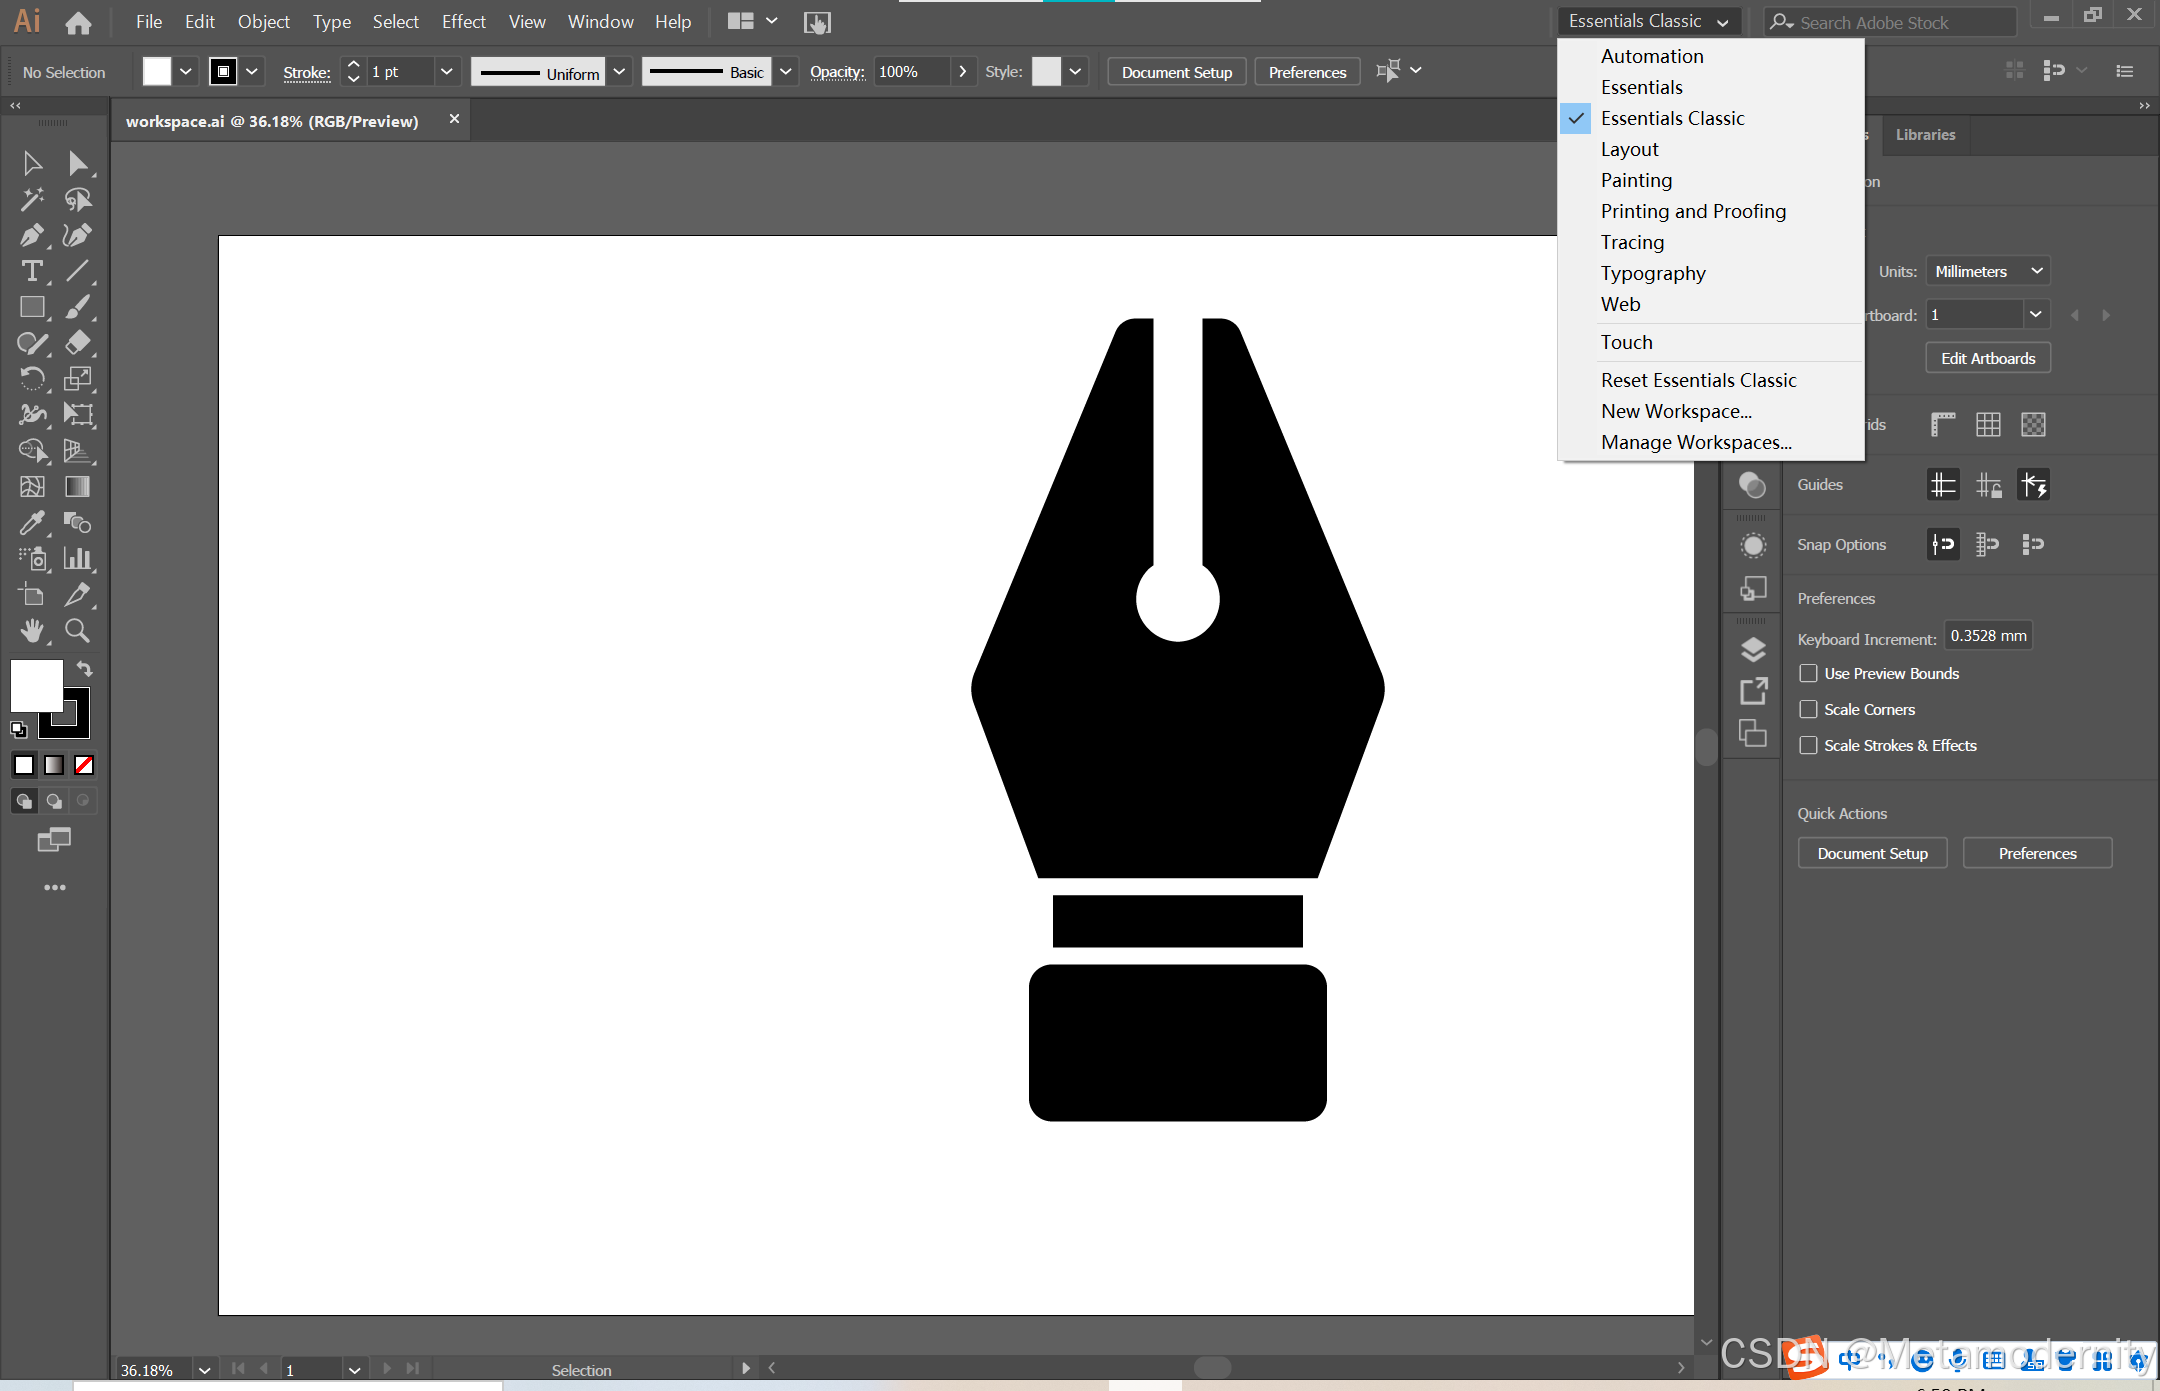Choose Typography workspace from the menu
This screenshot has width=2160, height=1391.
point(1653,273)
